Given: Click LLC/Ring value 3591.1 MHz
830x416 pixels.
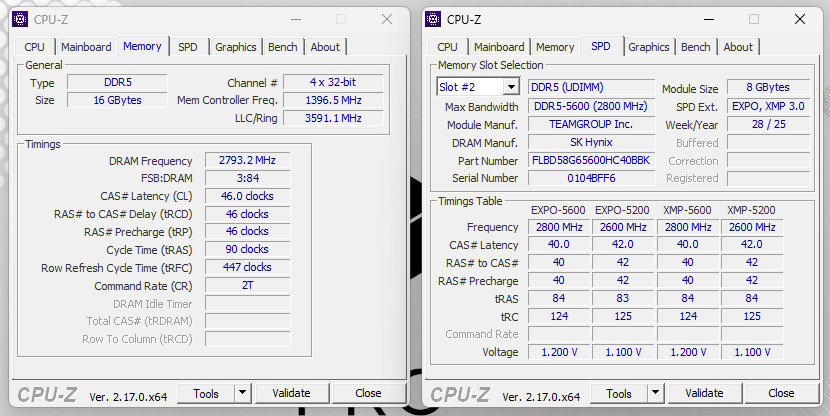Looking at the screenshot, I should [x=333, y=118].
